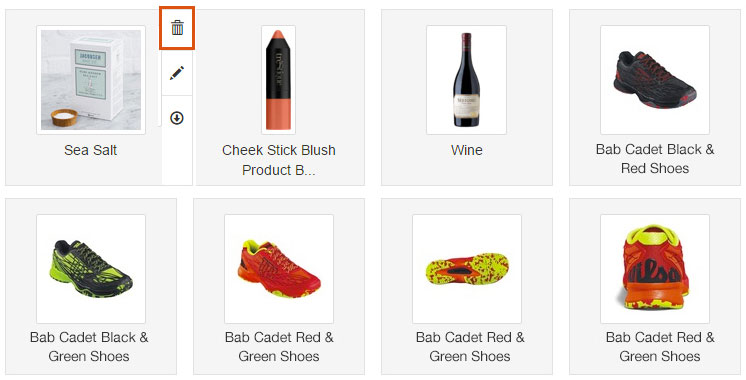
Task: Click Bab Cadet Black & Green Shoes label
Action: pos(89,347)
